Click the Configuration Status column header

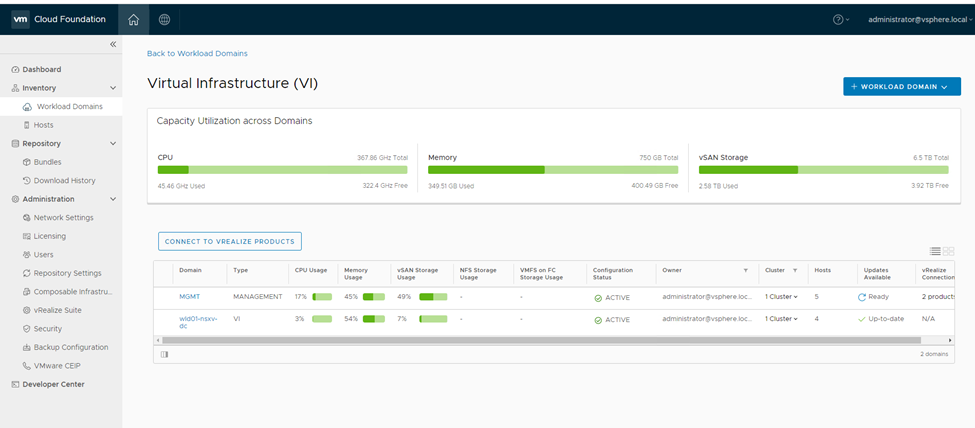[x=613, y=274]
